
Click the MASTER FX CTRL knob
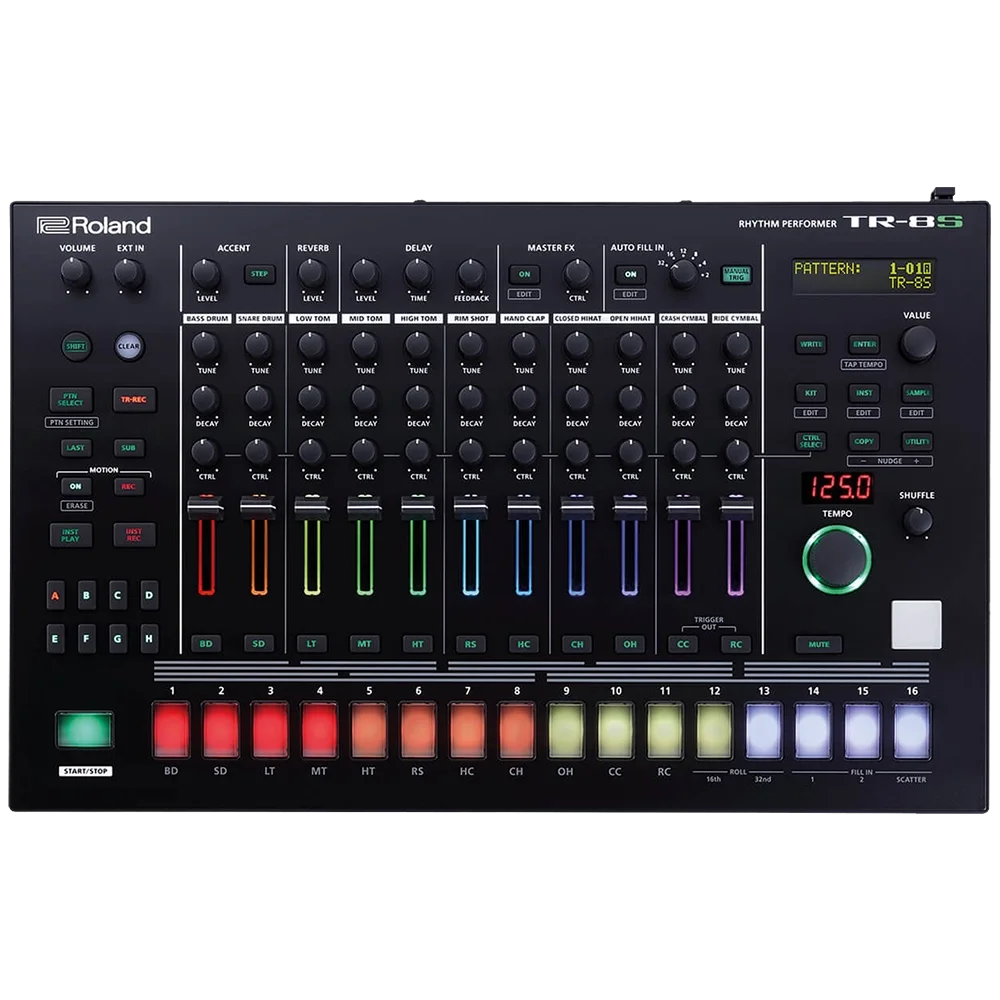pyautogui.click(x=577, y=274)
